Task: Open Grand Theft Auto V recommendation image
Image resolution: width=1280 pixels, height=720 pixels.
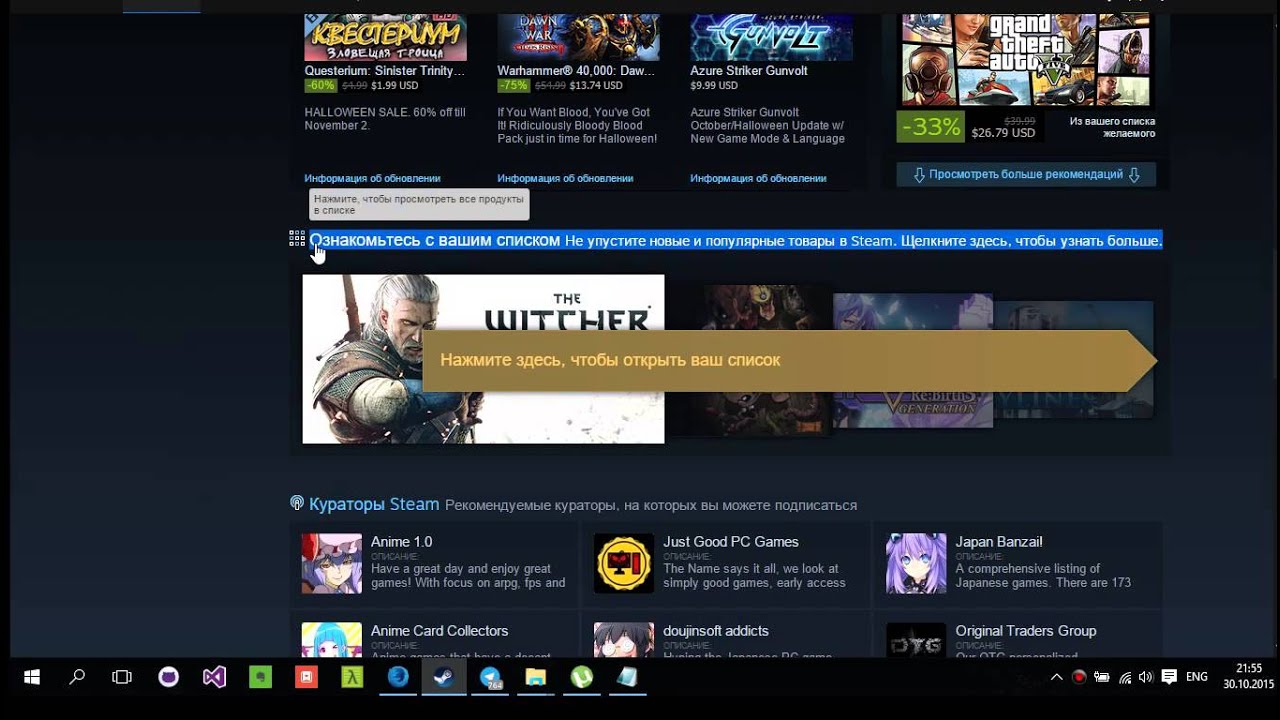Action: [x=1026, y=58]
